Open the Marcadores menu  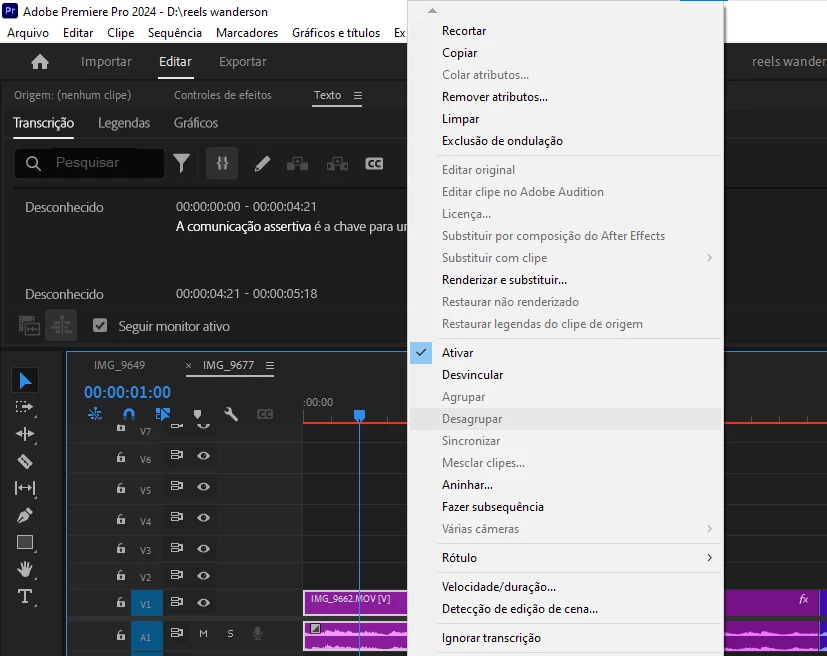click(247, 33)
